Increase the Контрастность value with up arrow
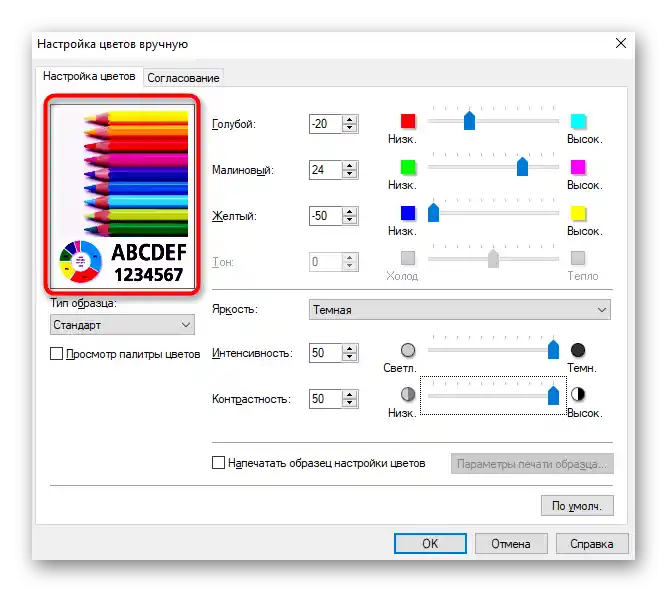Viewport: 667px width, 592px height. tap(350, 394)
